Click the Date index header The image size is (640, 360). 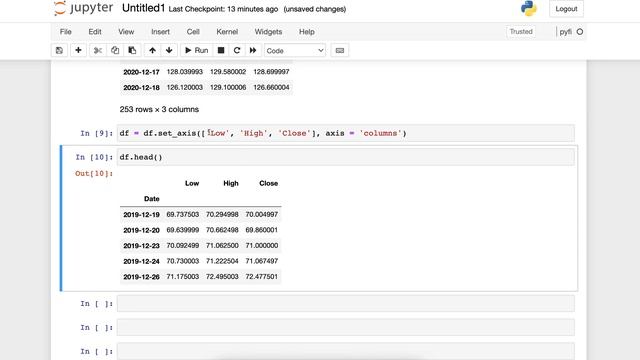pos(151,199)
